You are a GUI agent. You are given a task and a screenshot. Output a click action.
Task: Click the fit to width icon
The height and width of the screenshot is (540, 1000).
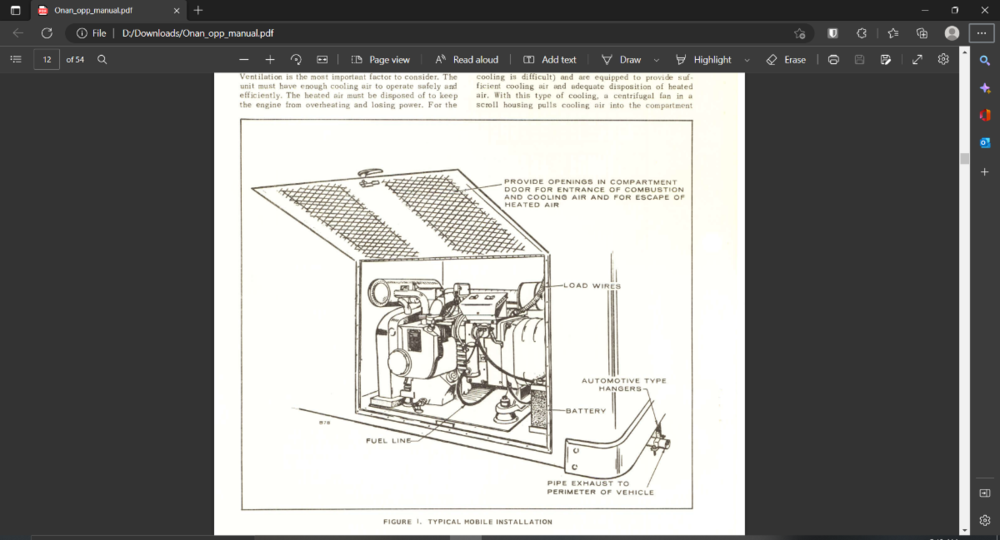click(x=322, y=60)
